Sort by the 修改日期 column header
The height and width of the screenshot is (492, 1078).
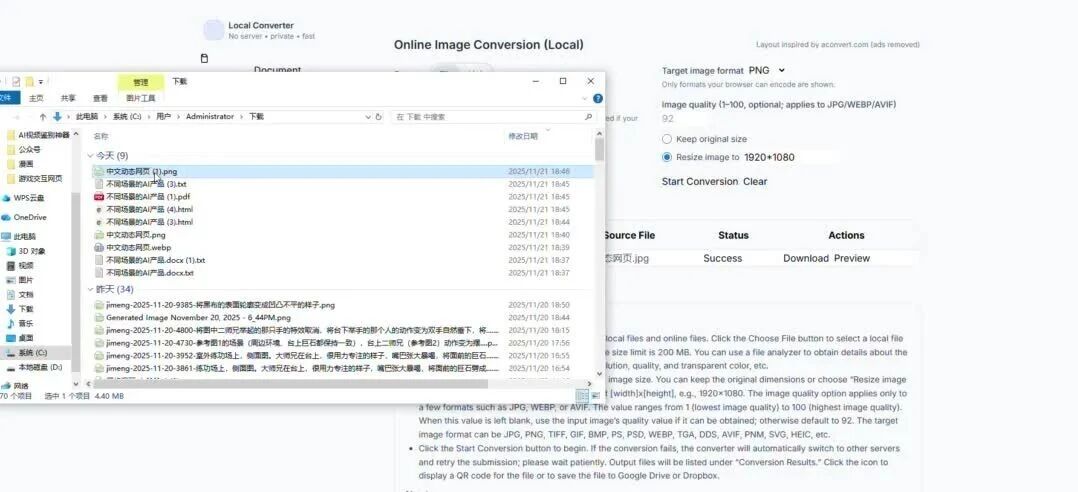(523, 137)
